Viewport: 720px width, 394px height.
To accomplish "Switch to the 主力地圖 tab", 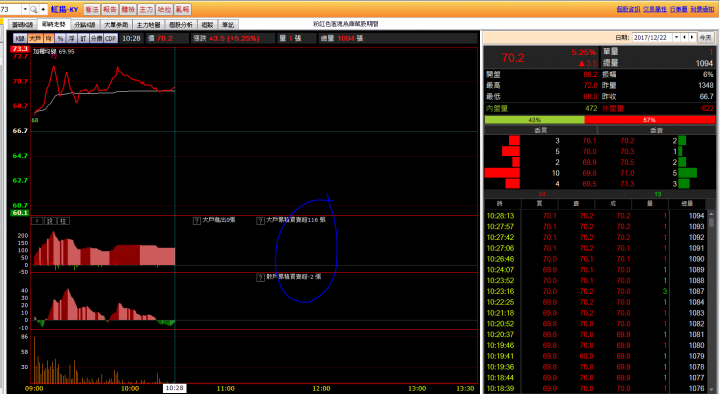I will click(148, 24).
